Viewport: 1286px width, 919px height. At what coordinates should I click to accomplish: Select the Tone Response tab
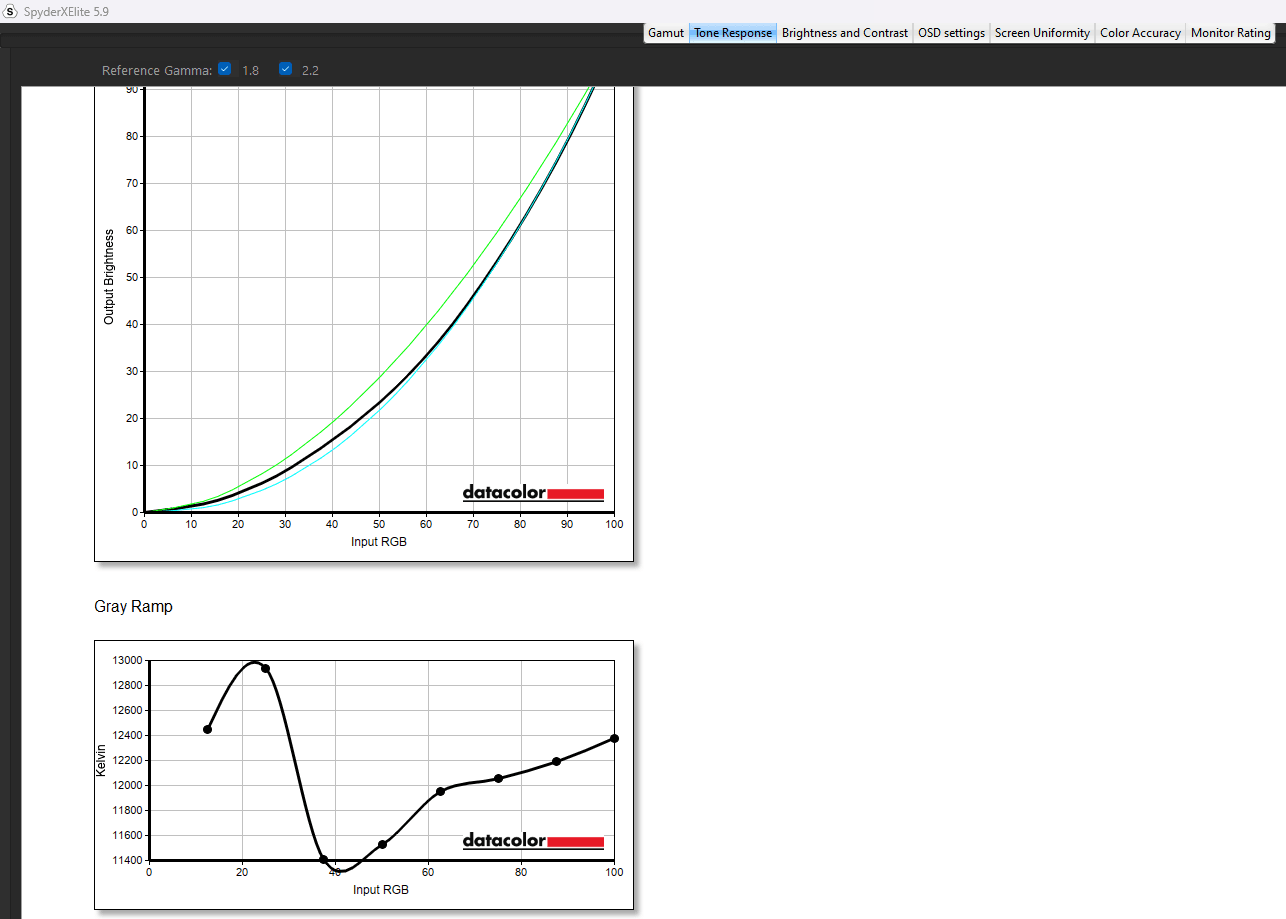[x=733, y=33]
